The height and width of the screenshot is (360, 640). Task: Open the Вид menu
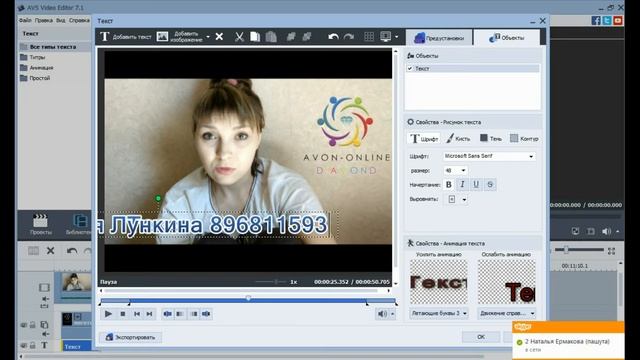(60, 20)
